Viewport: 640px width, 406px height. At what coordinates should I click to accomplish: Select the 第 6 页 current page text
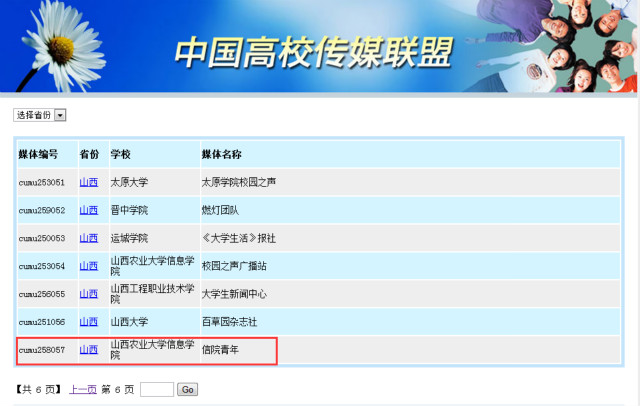[118, 389]
